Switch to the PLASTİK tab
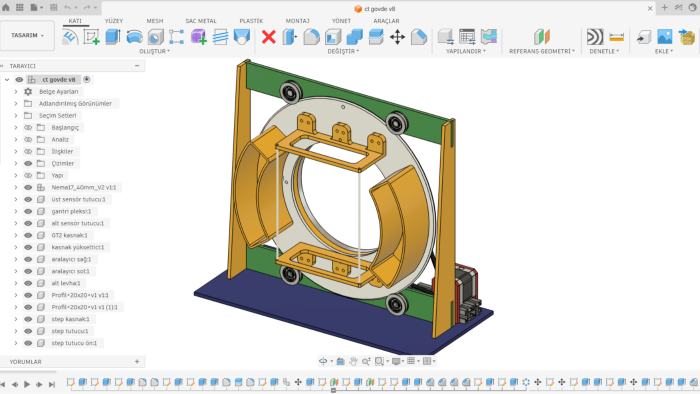The height and width of the screenshot is (394, 700). tap(251, 21)
